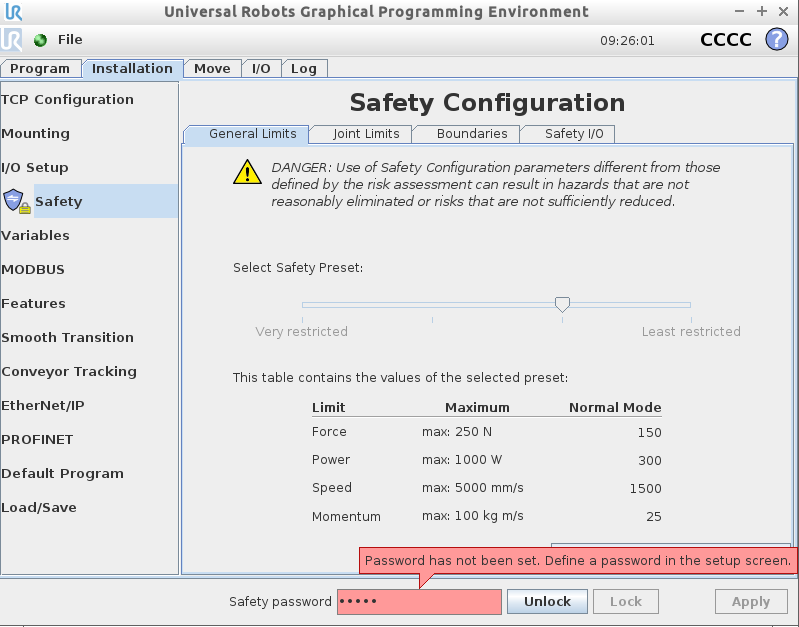The image size is (799, 627).
Task: Click the Safety shield lock icon
Action: click(16, 201)
